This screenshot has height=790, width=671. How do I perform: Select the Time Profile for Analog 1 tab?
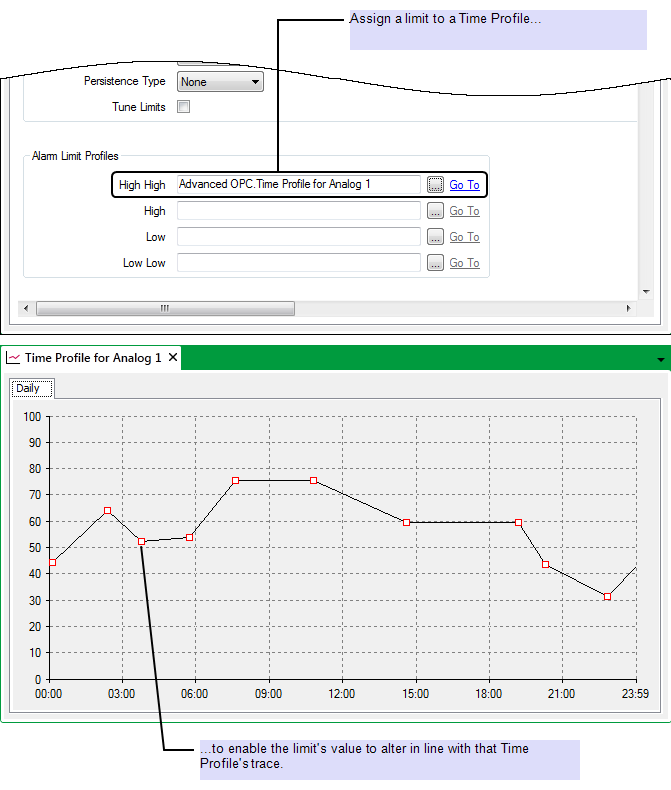point(92,358)
